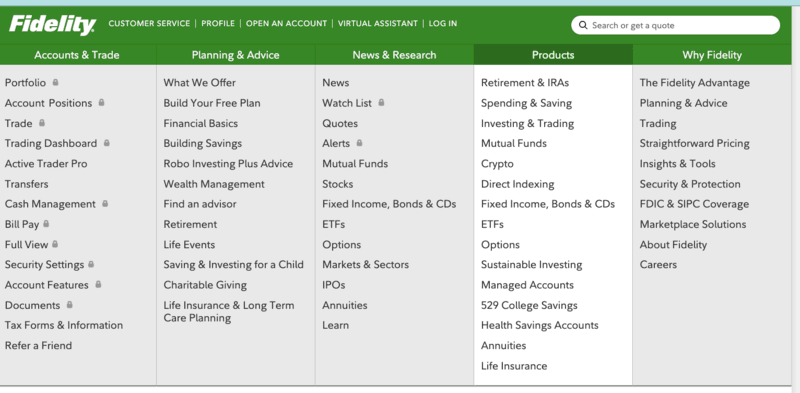The height and width of the screenshot is (393, 800).
Task: Open Active Trader Pro
Action: click(46, 164)
